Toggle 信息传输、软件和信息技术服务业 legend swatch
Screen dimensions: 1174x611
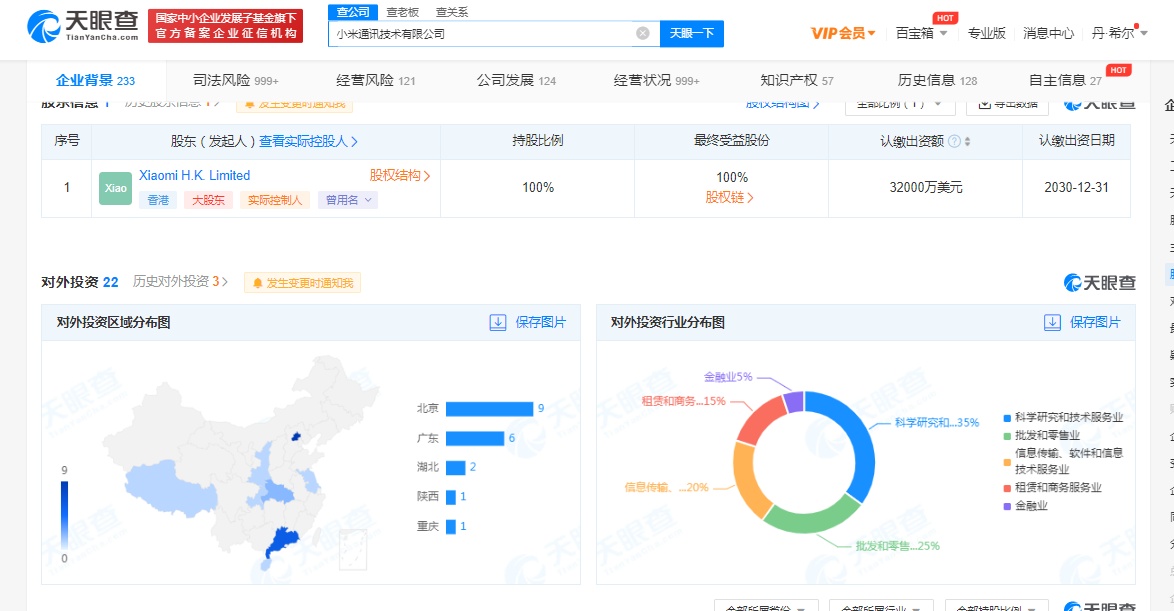point(1008,463)
